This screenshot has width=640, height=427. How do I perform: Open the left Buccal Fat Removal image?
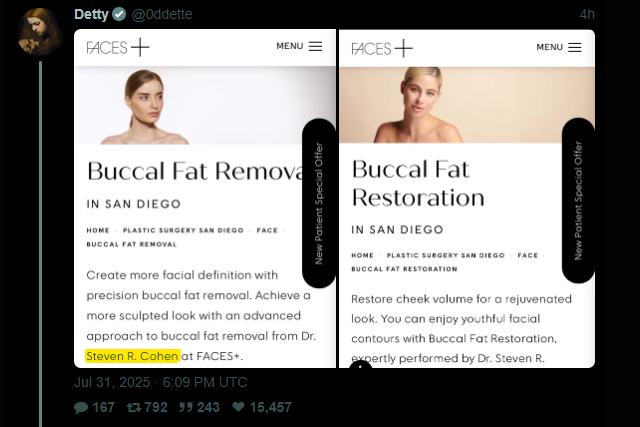point(205,198)
